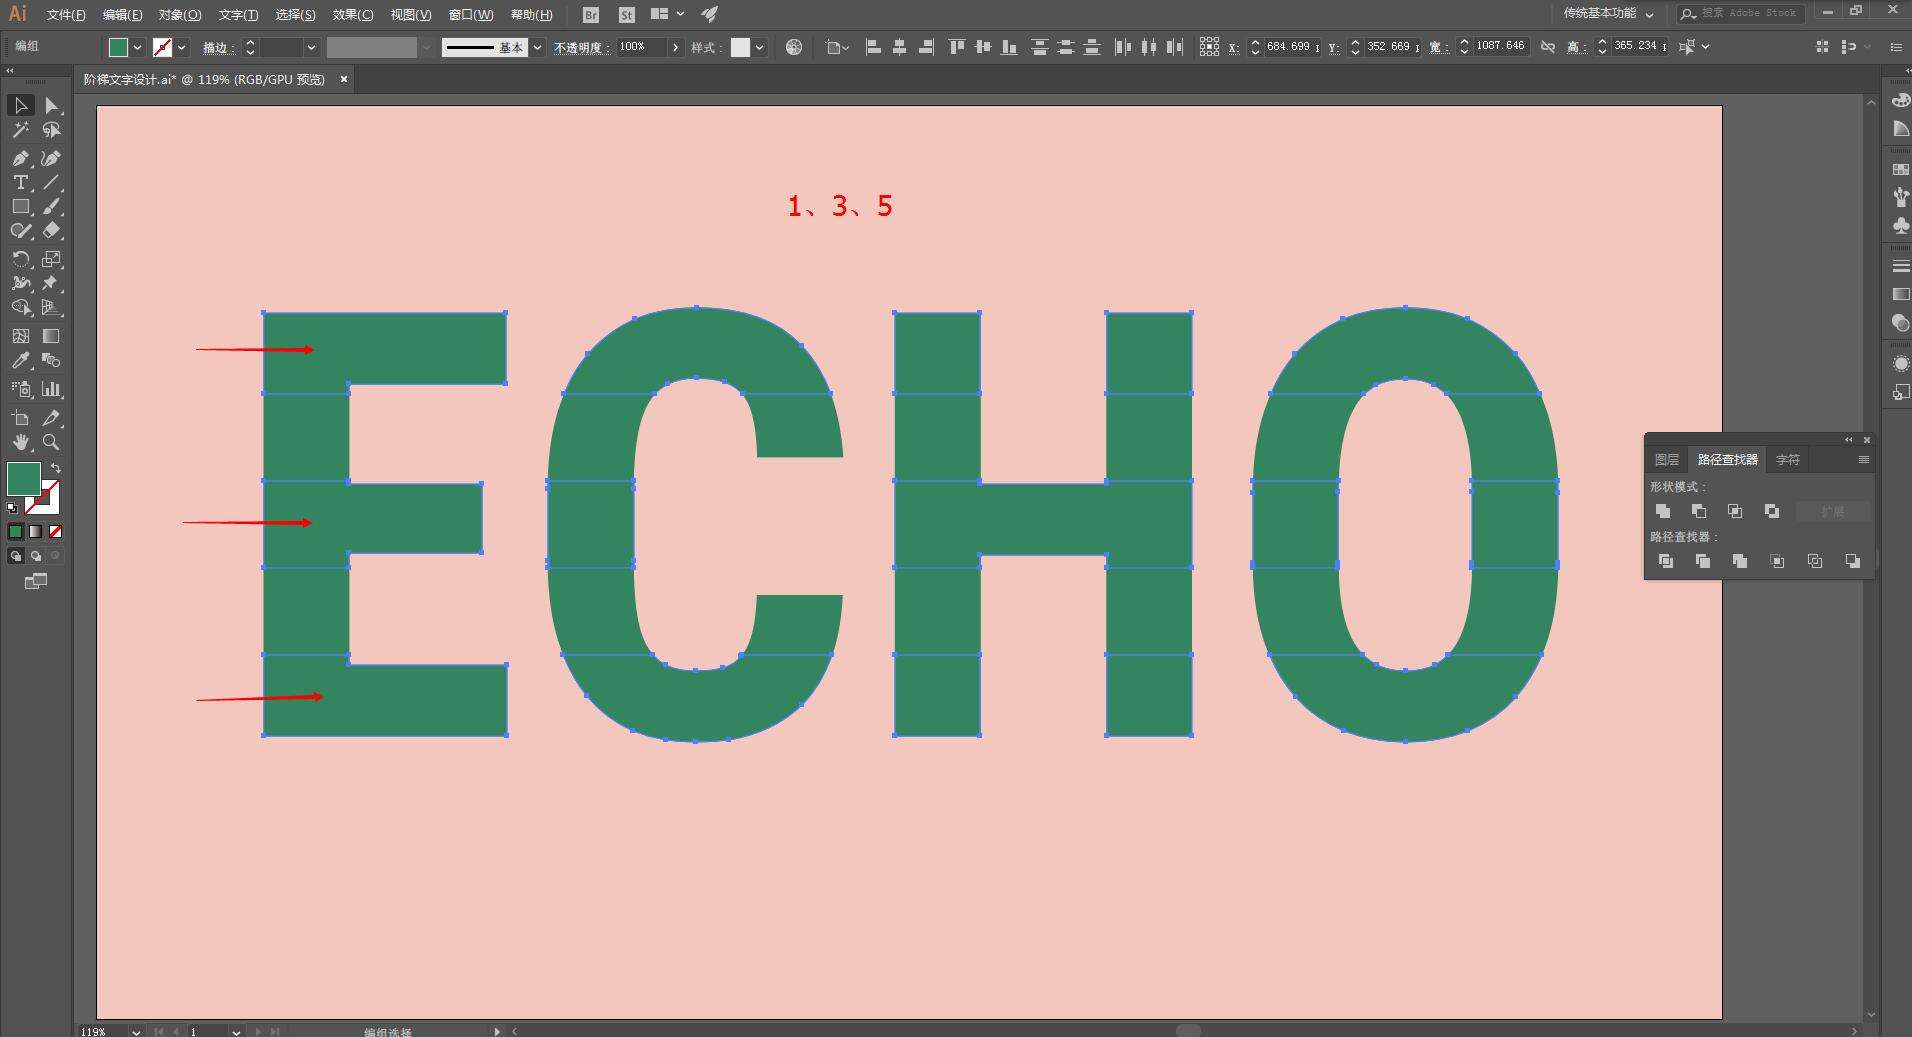
Task: Select the Rotate tool
Action: coord(20,258)
